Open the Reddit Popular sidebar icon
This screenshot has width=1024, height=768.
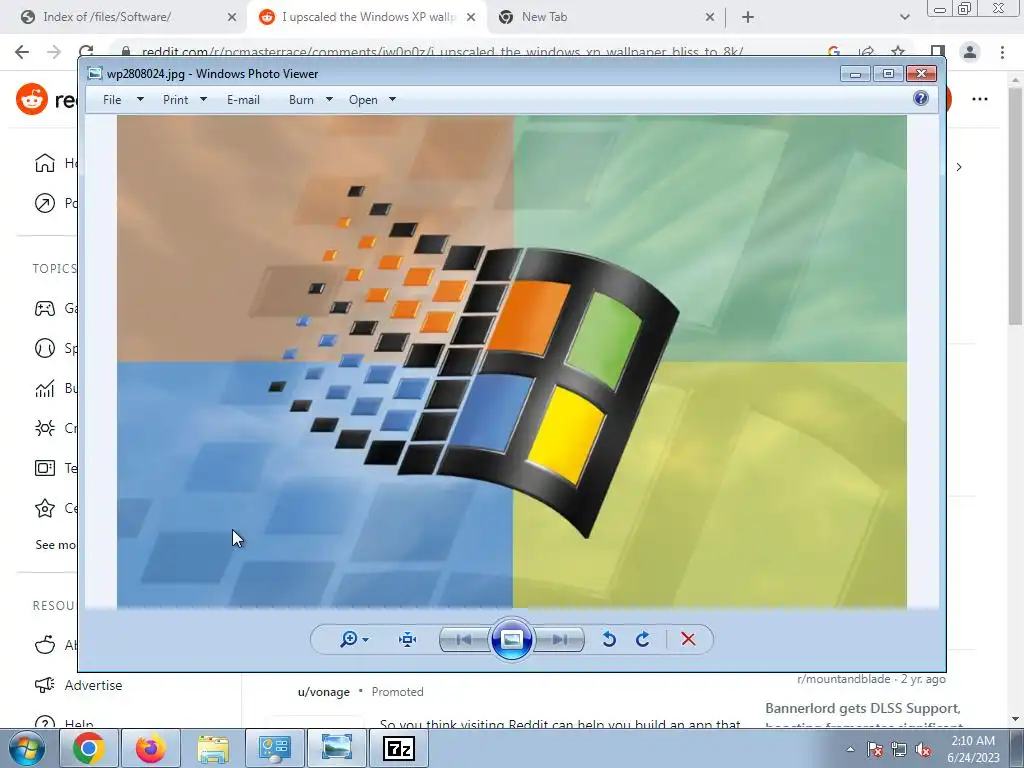[44, 203]
